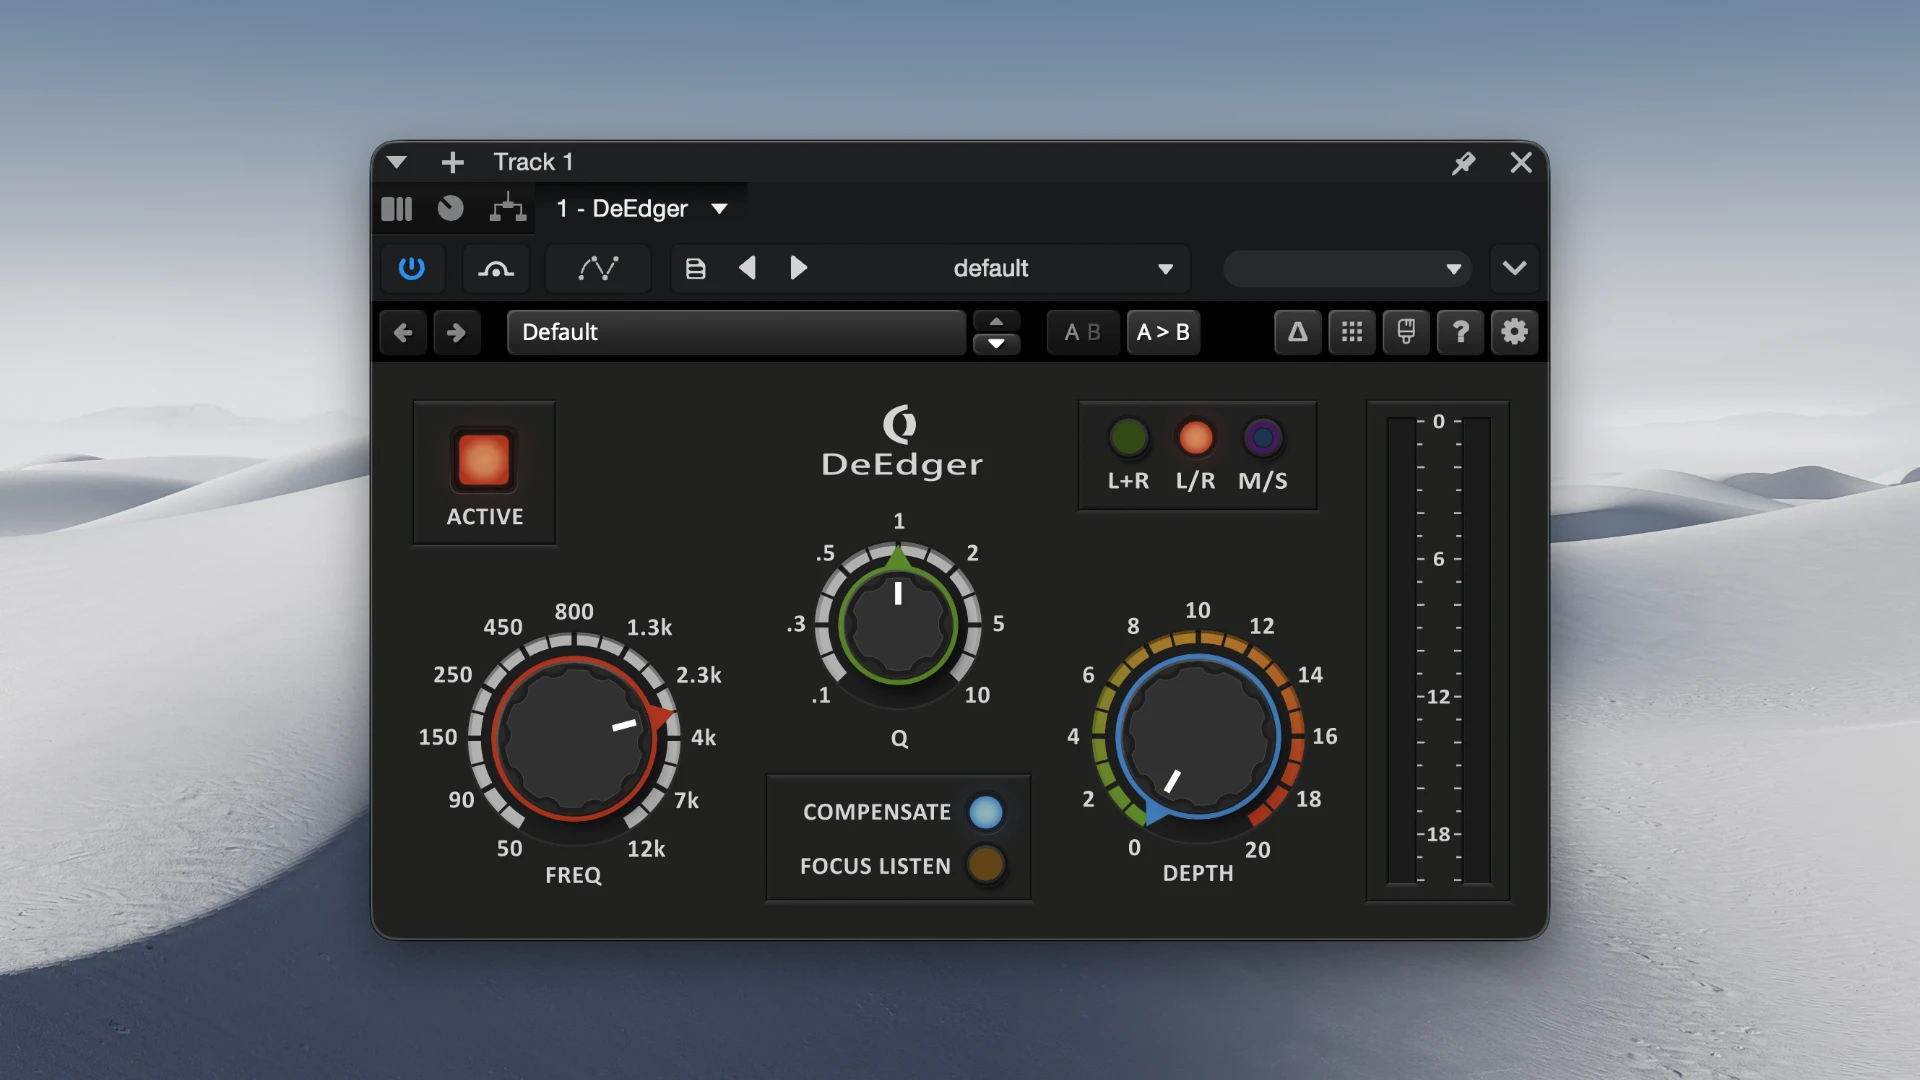Click the undo left arrow button

(x=403, y=332)
